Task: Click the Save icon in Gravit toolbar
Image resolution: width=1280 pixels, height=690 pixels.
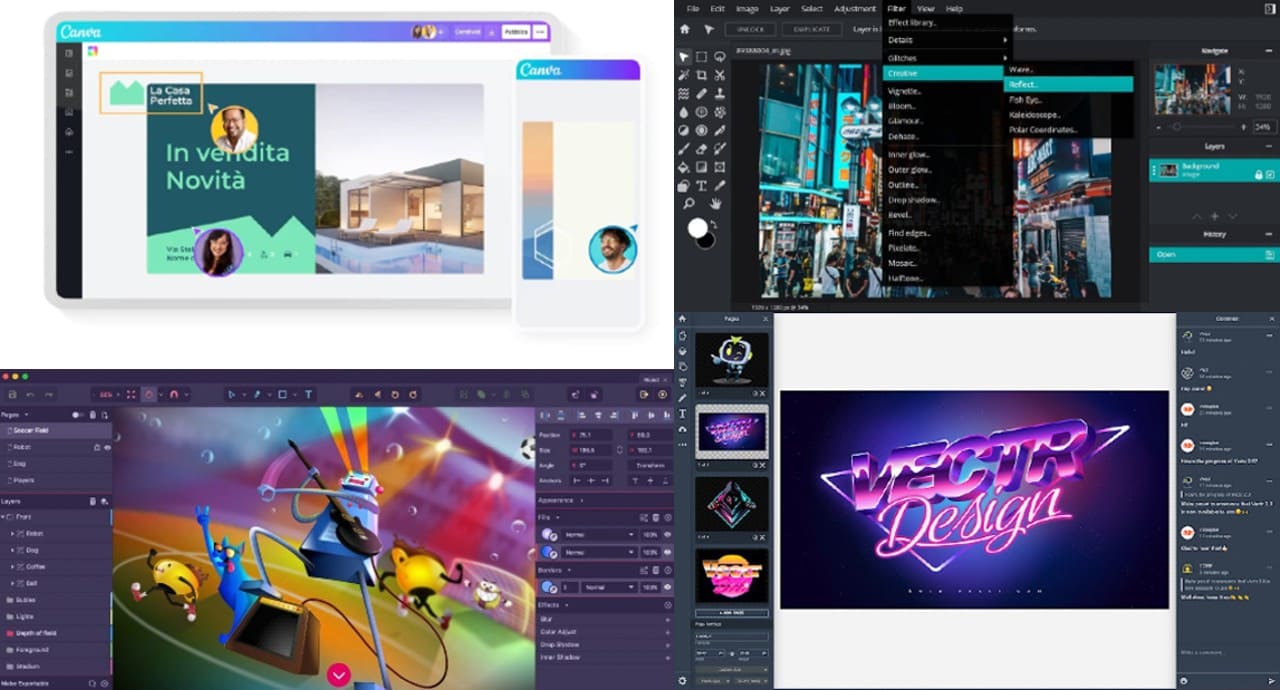Action: tap(12, 394)
